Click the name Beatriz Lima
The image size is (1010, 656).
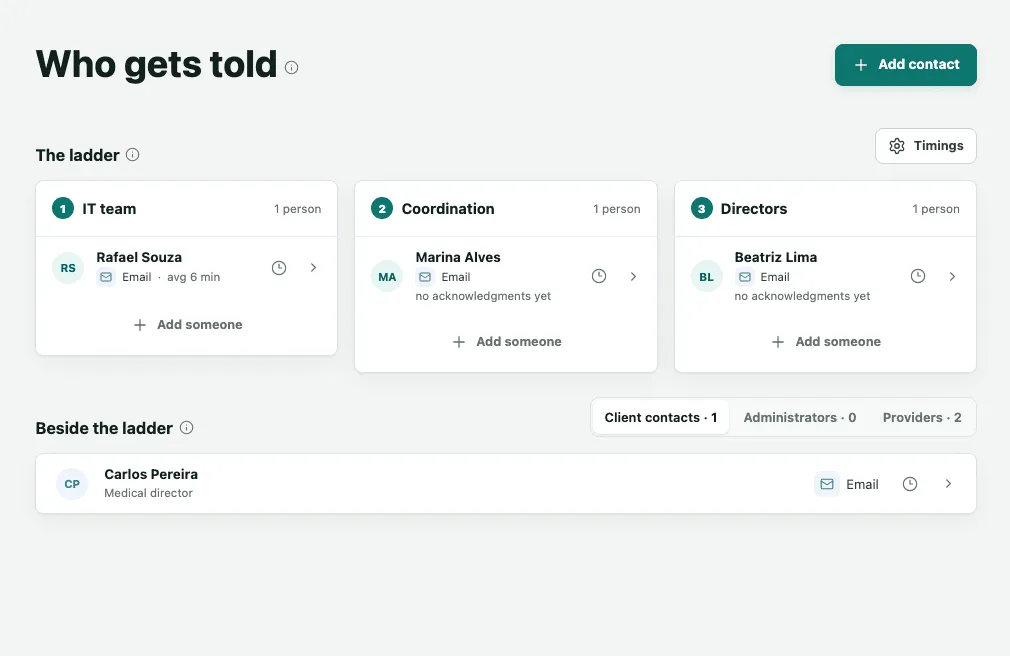(776, 257)
